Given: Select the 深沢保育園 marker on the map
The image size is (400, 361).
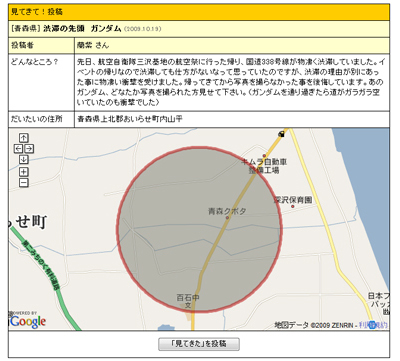Looking at the screenshot, I should coord(293,206).
